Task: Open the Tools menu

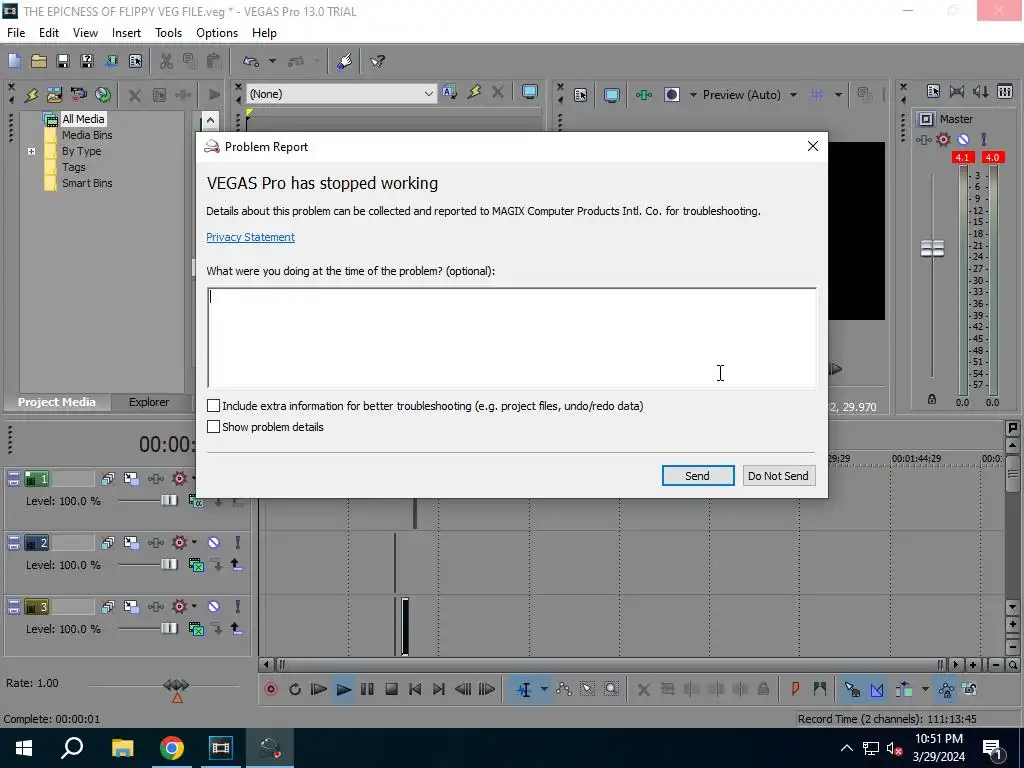Action: point(168,33)
